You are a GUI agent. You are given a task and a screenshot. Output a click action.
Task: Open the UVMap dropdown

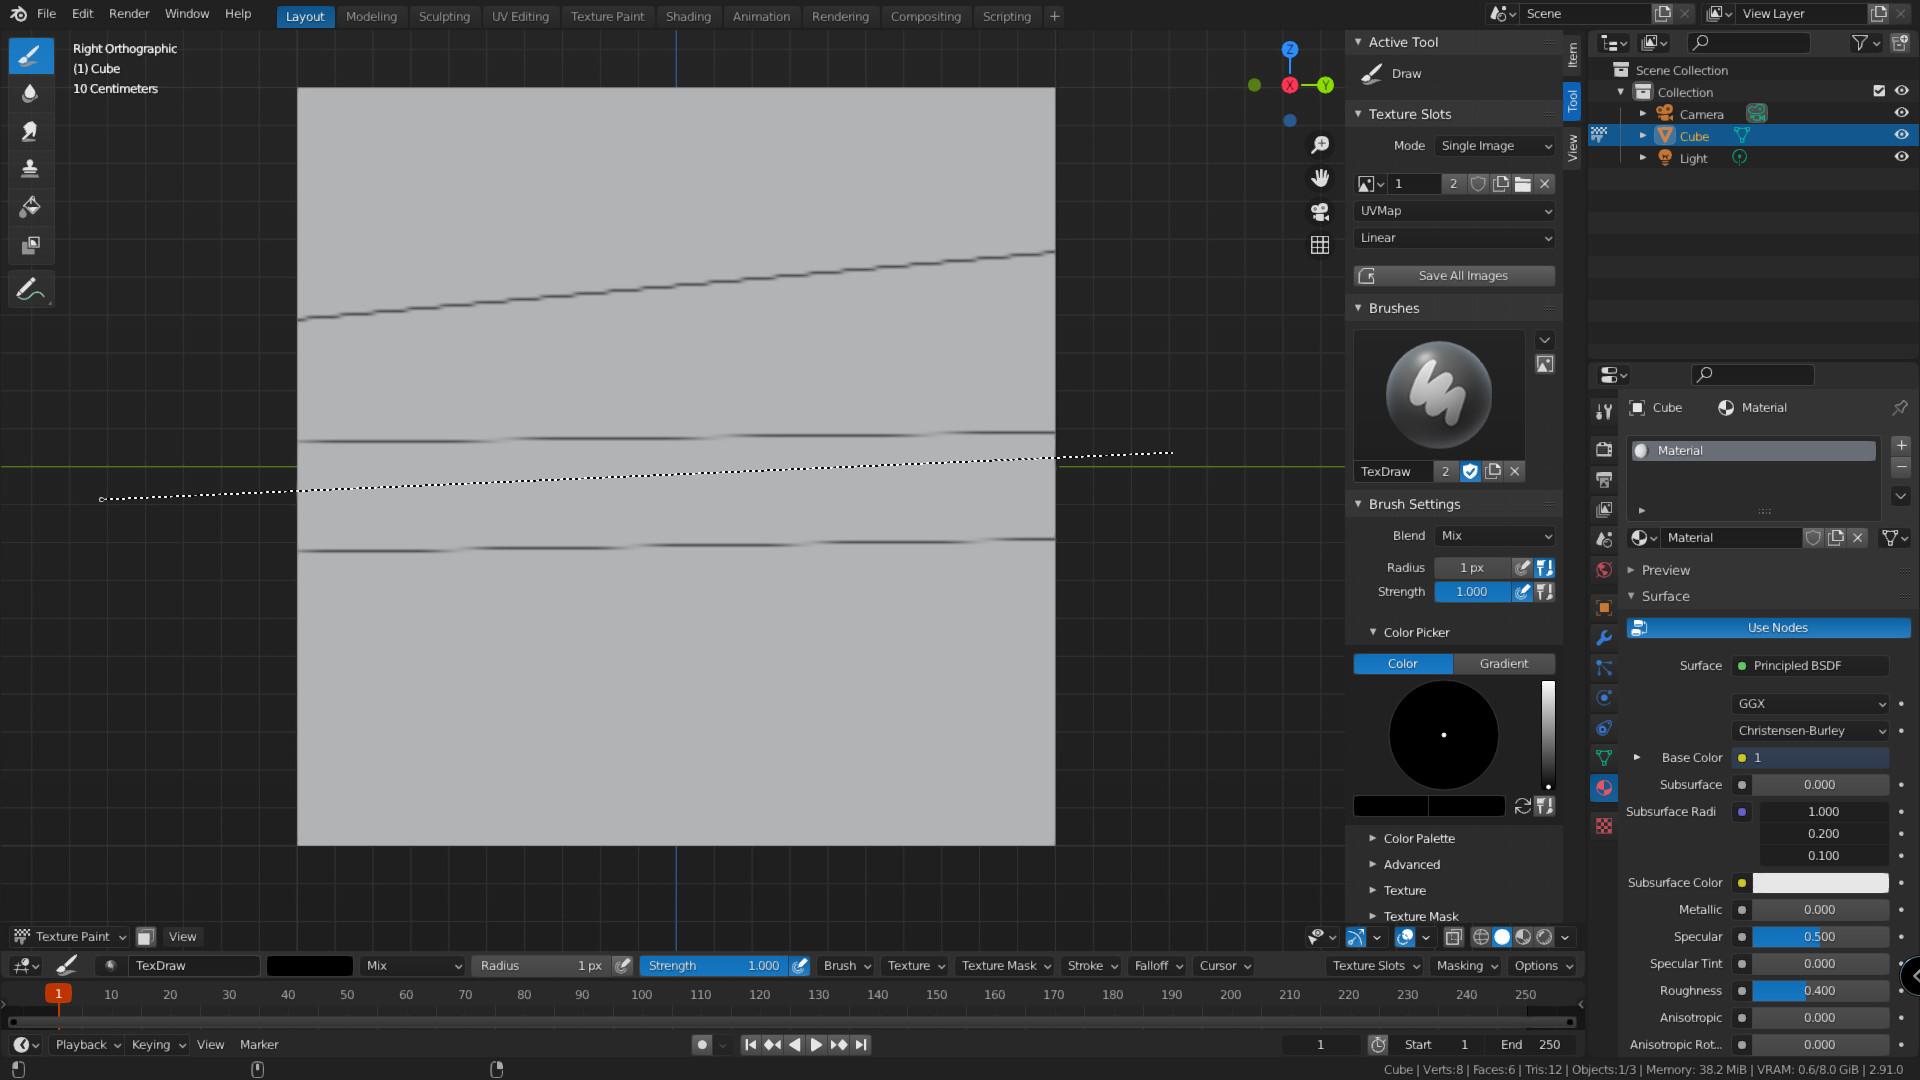coord(1454,211)
